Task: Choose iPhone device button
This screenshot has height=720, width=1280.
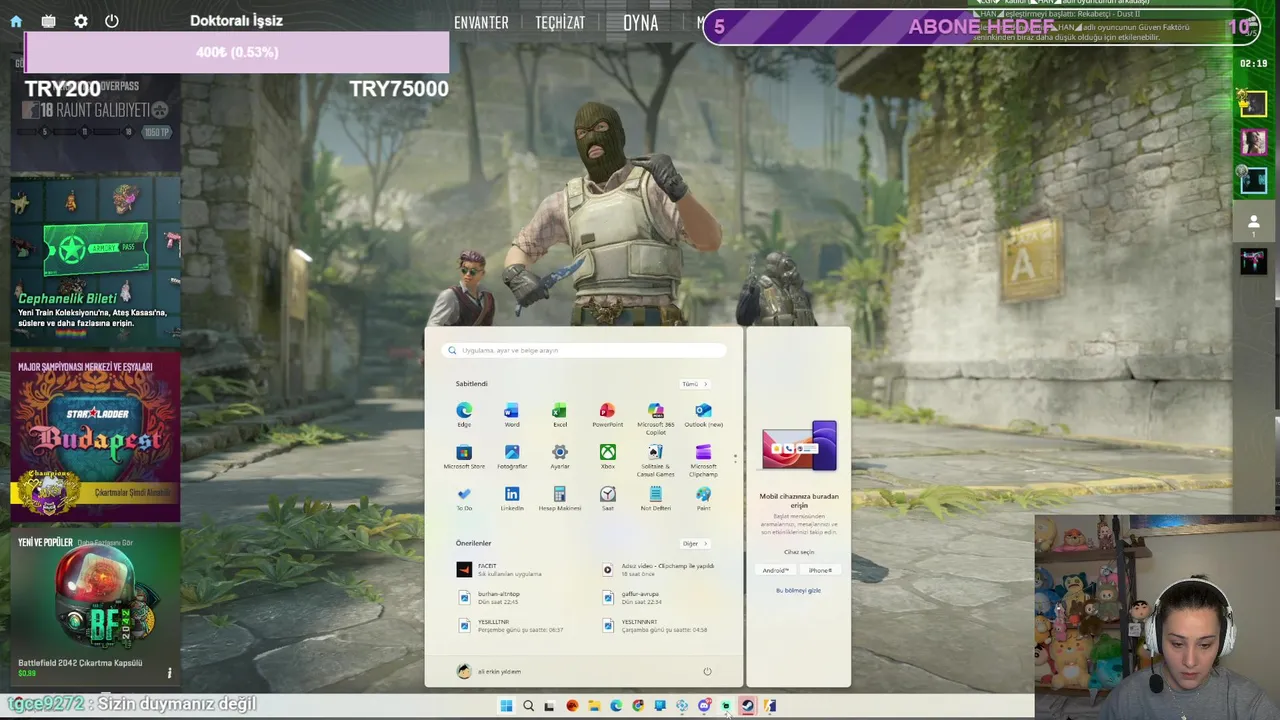Action: coord(820,570)
